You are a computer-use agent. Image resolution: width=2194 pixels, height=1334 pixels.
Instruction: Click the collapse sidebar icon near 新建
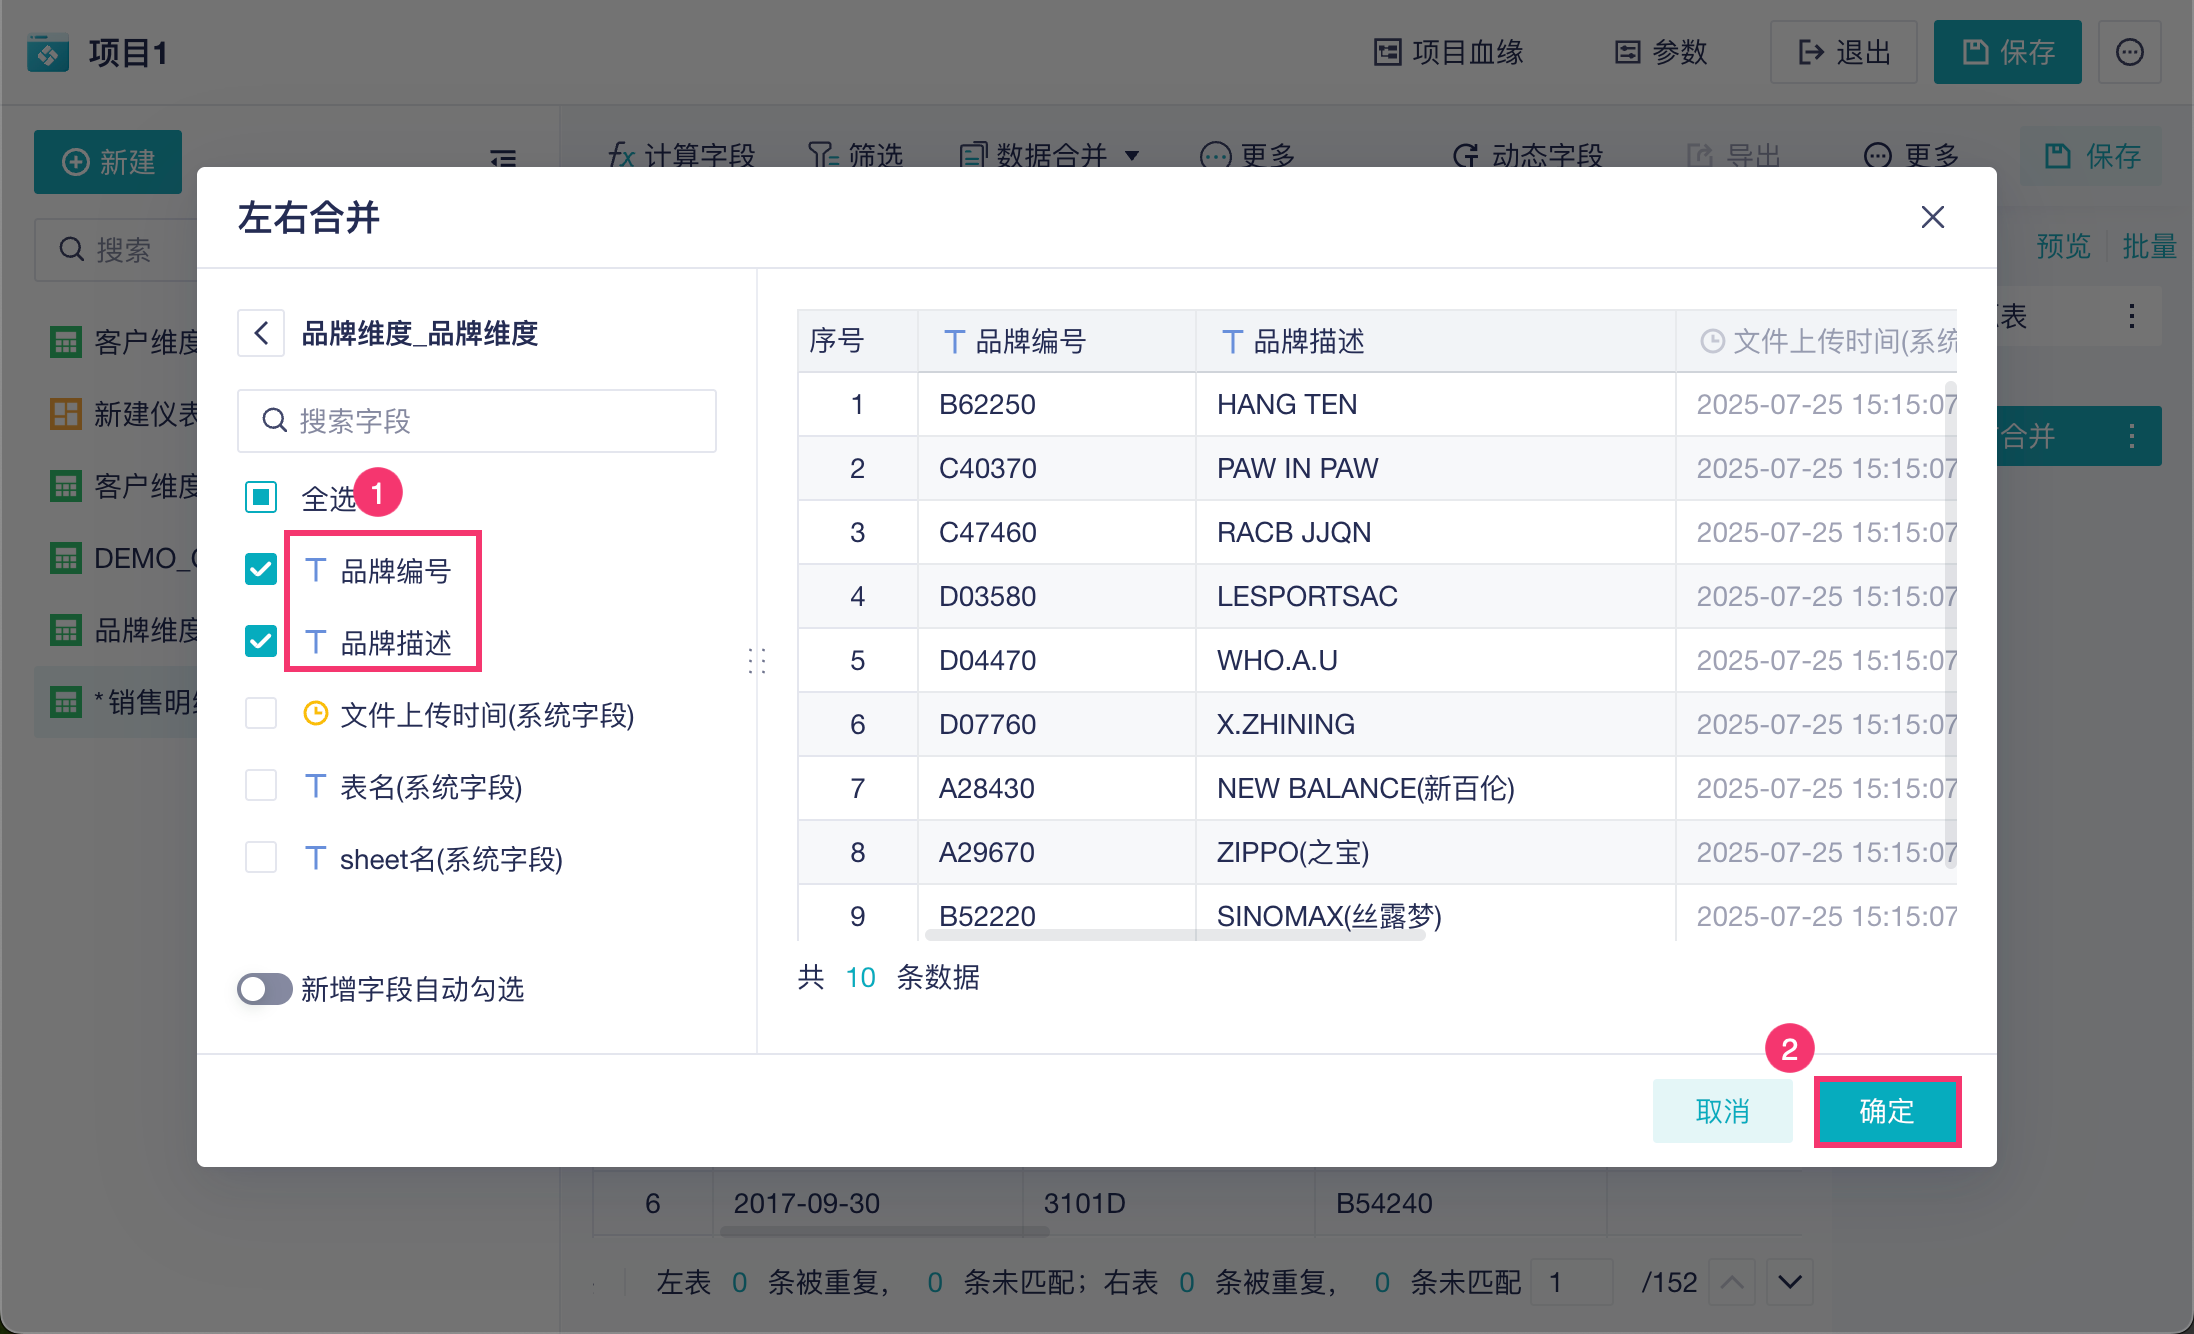point(503,158)
